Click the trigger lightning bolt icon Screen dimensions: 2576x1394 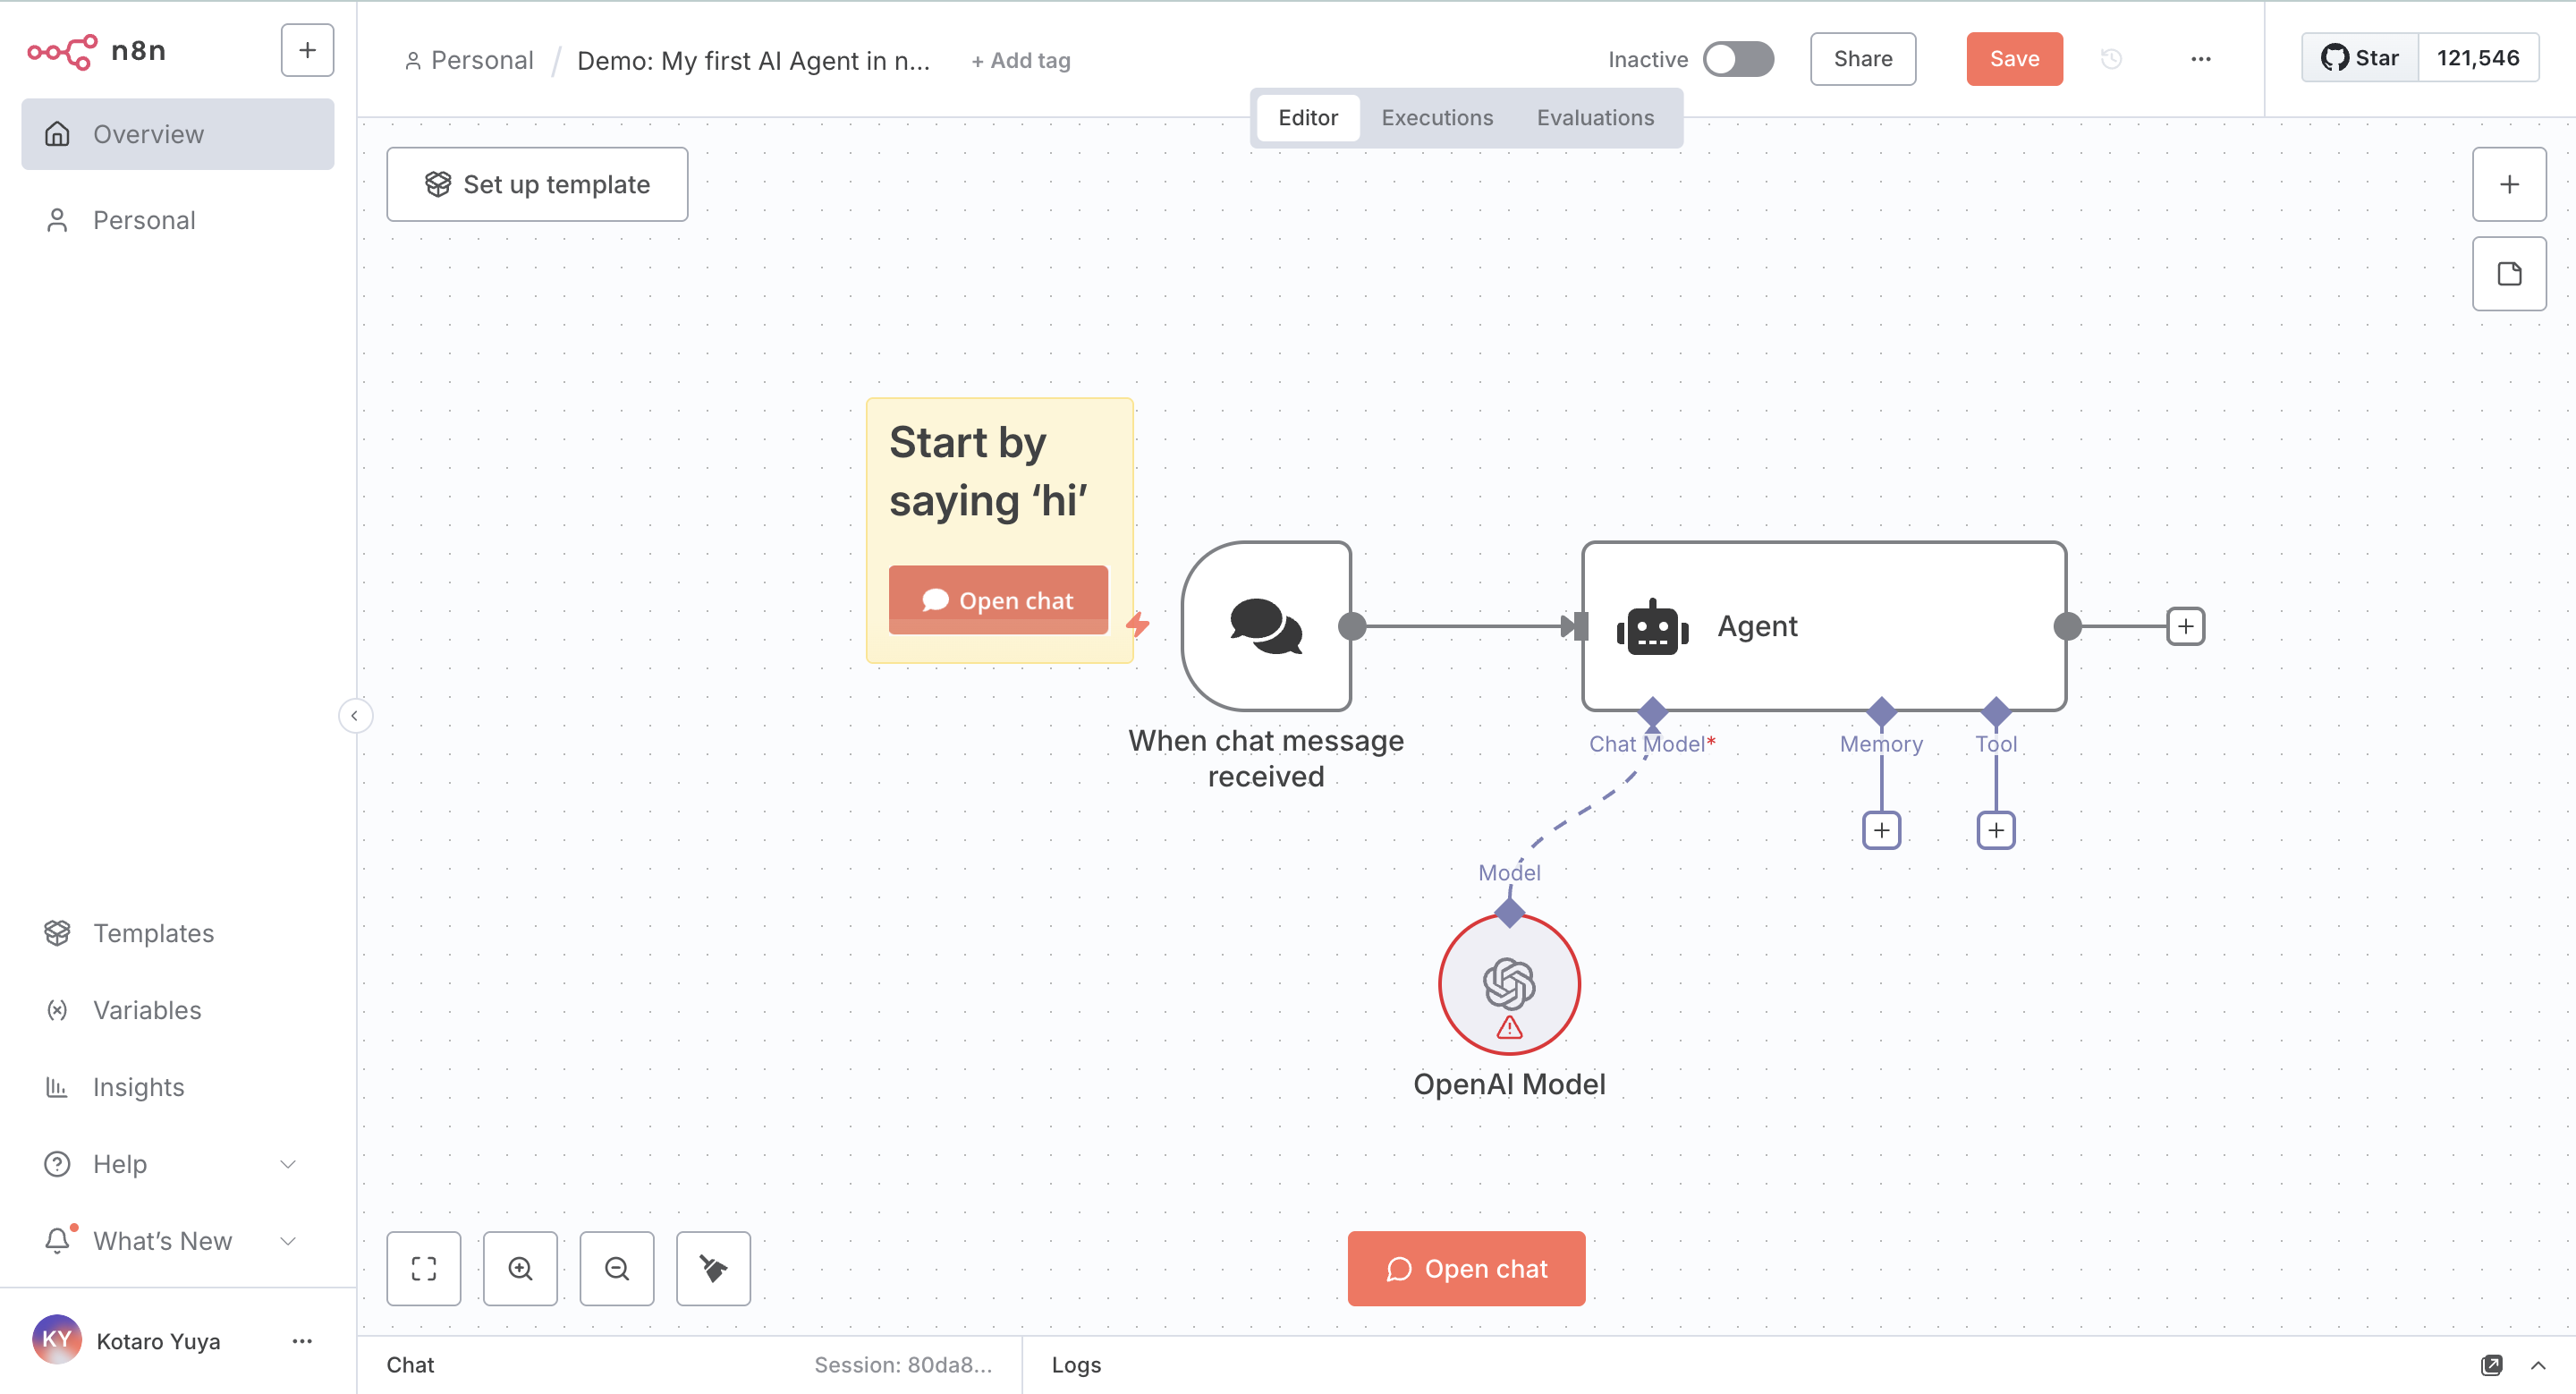1138,624
